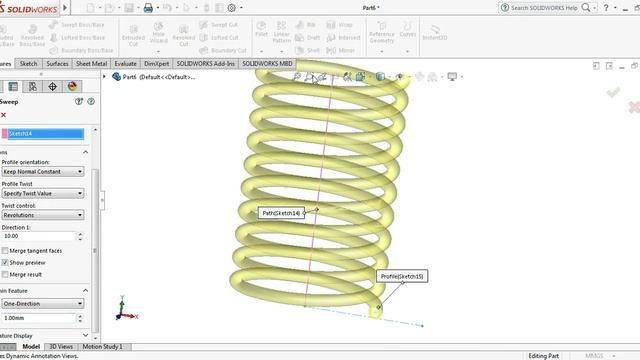Image resolution: width=640 pixels, height=360 pixels.
Task: Open the DimXpertManager crosshair tab icon
Action: [52, 87]
